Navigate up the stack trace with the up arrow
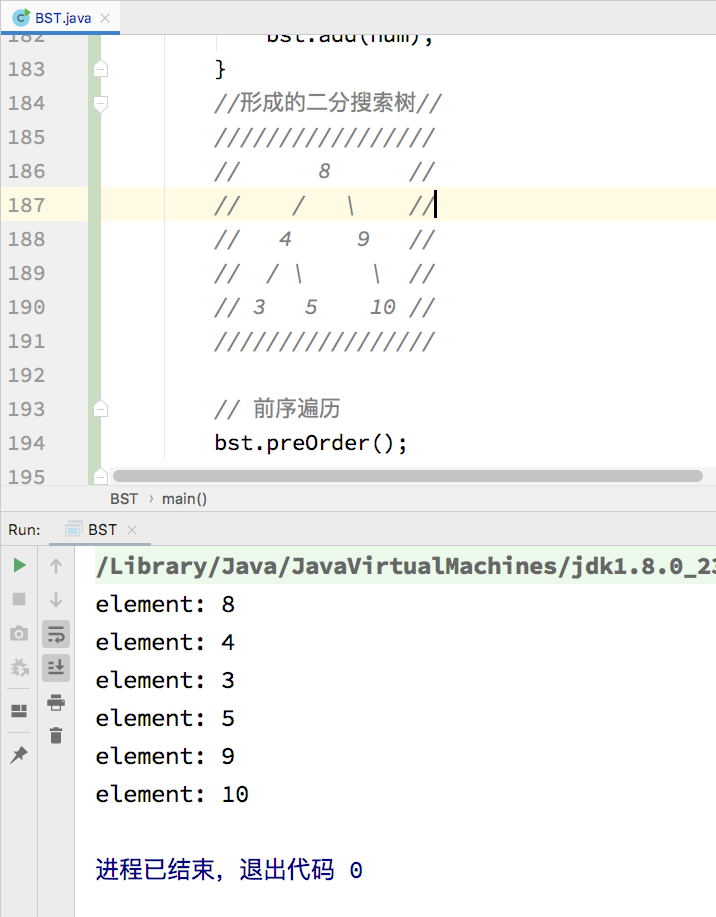 coord(56,566)
